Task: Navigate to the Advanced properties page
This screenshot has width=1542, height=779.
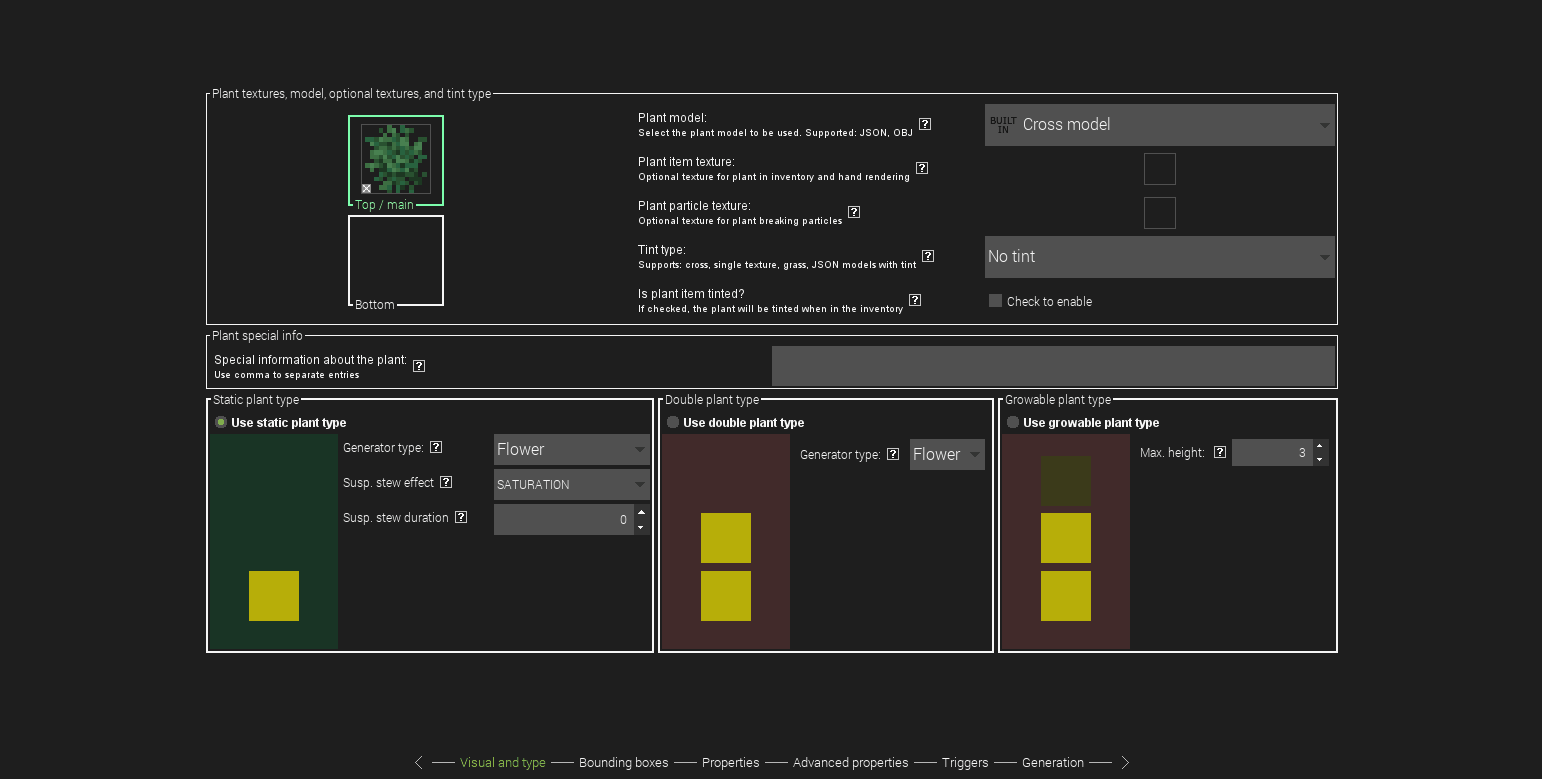Action: pos(850,762)
